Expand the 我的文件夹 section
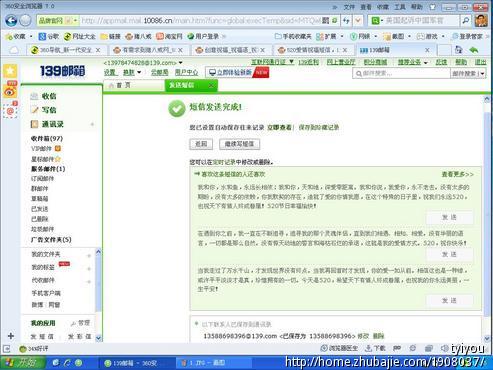This screenshot has height=370, width=493. 89,255
